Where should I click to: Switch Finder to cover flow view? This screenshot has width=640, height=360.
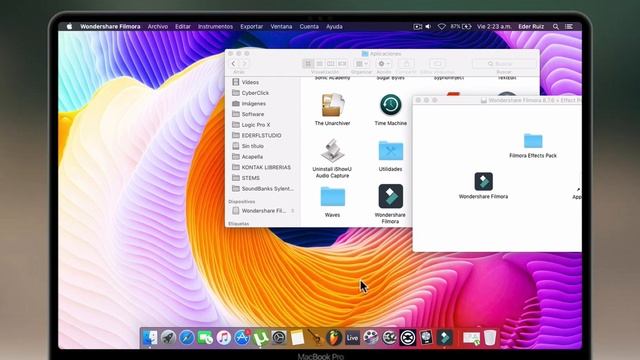(x=342, y=64)
